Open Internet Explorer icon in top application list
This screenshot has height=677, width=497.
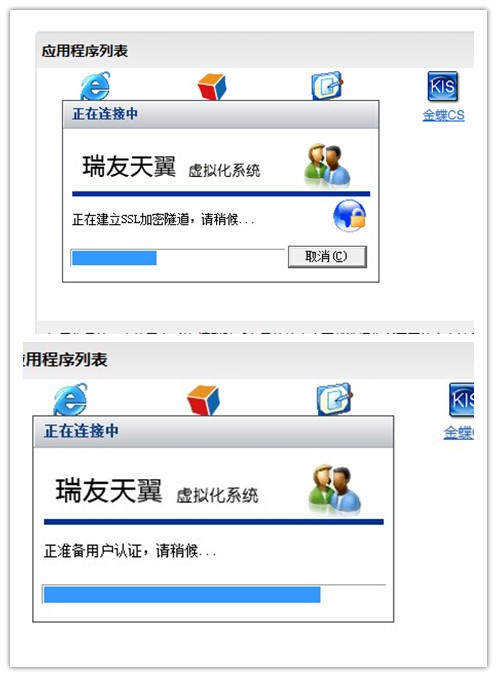pyautogui.click(x=95, y=86)
